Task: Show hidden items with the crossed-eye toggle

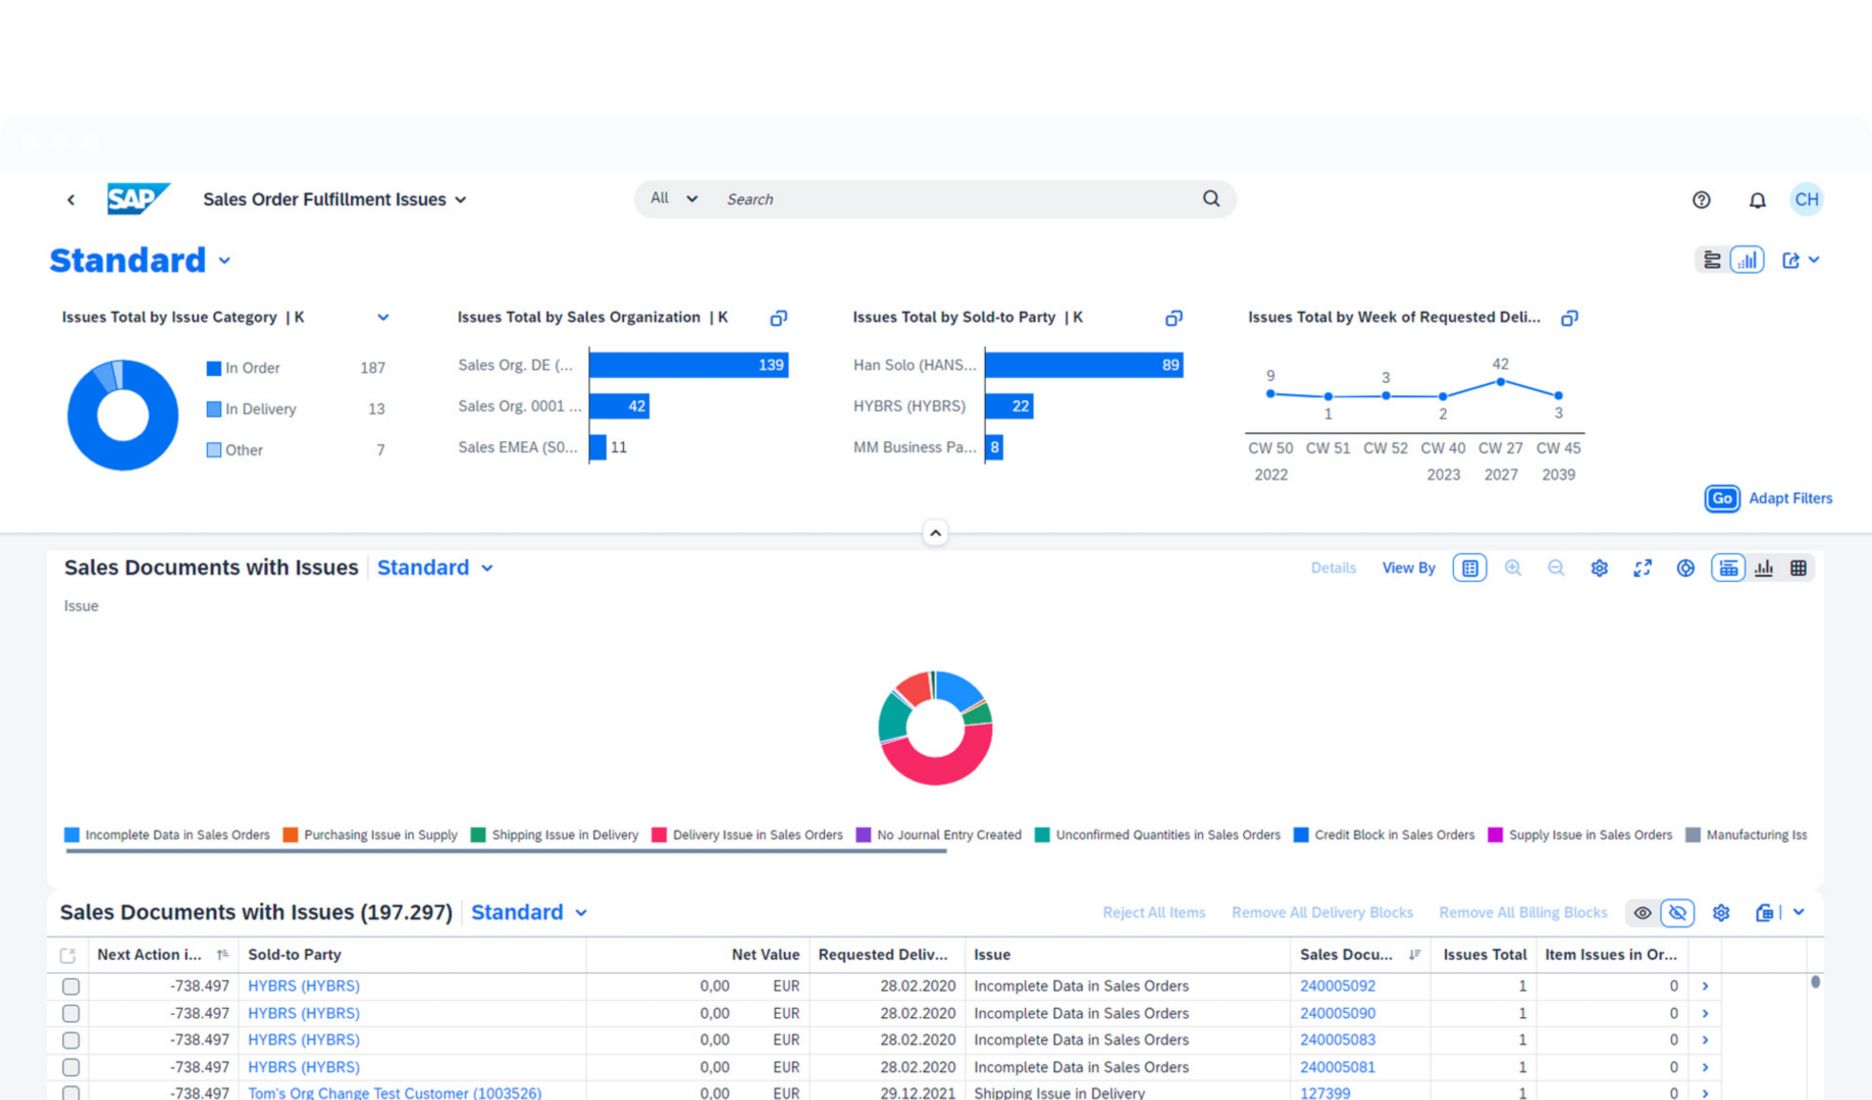Action: pyautogui.click(x=1678, y=912)
